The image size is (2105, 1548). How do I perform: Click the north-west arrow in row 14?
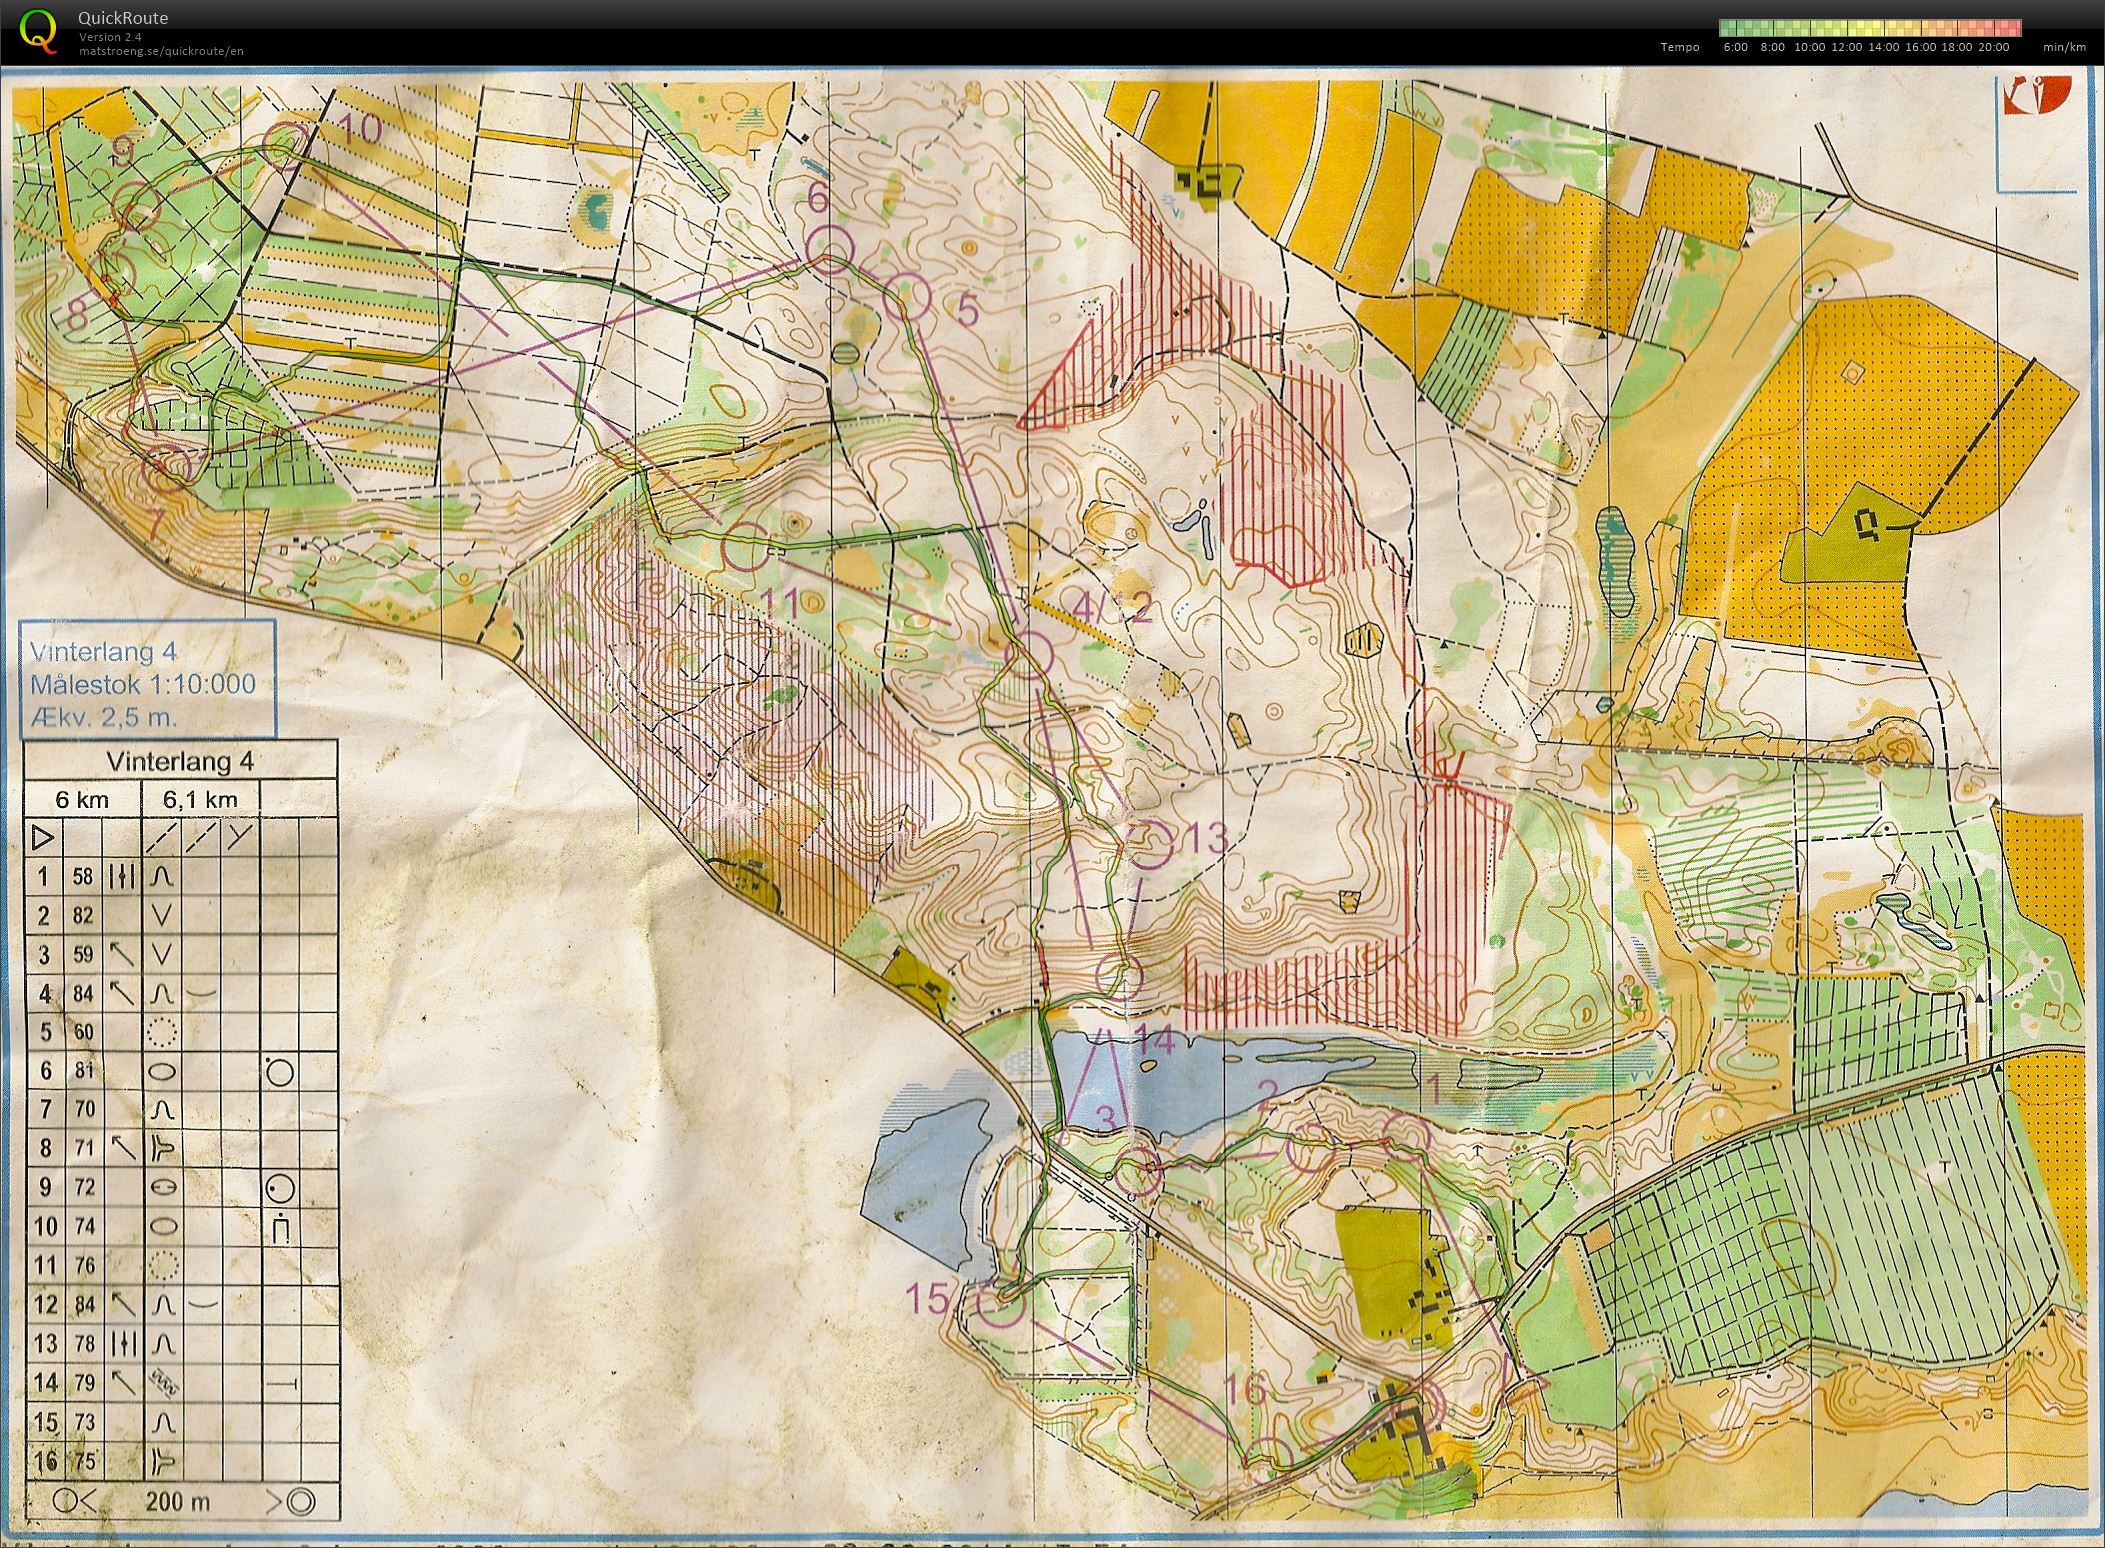pyautogui.click(x=121, y=1382)
